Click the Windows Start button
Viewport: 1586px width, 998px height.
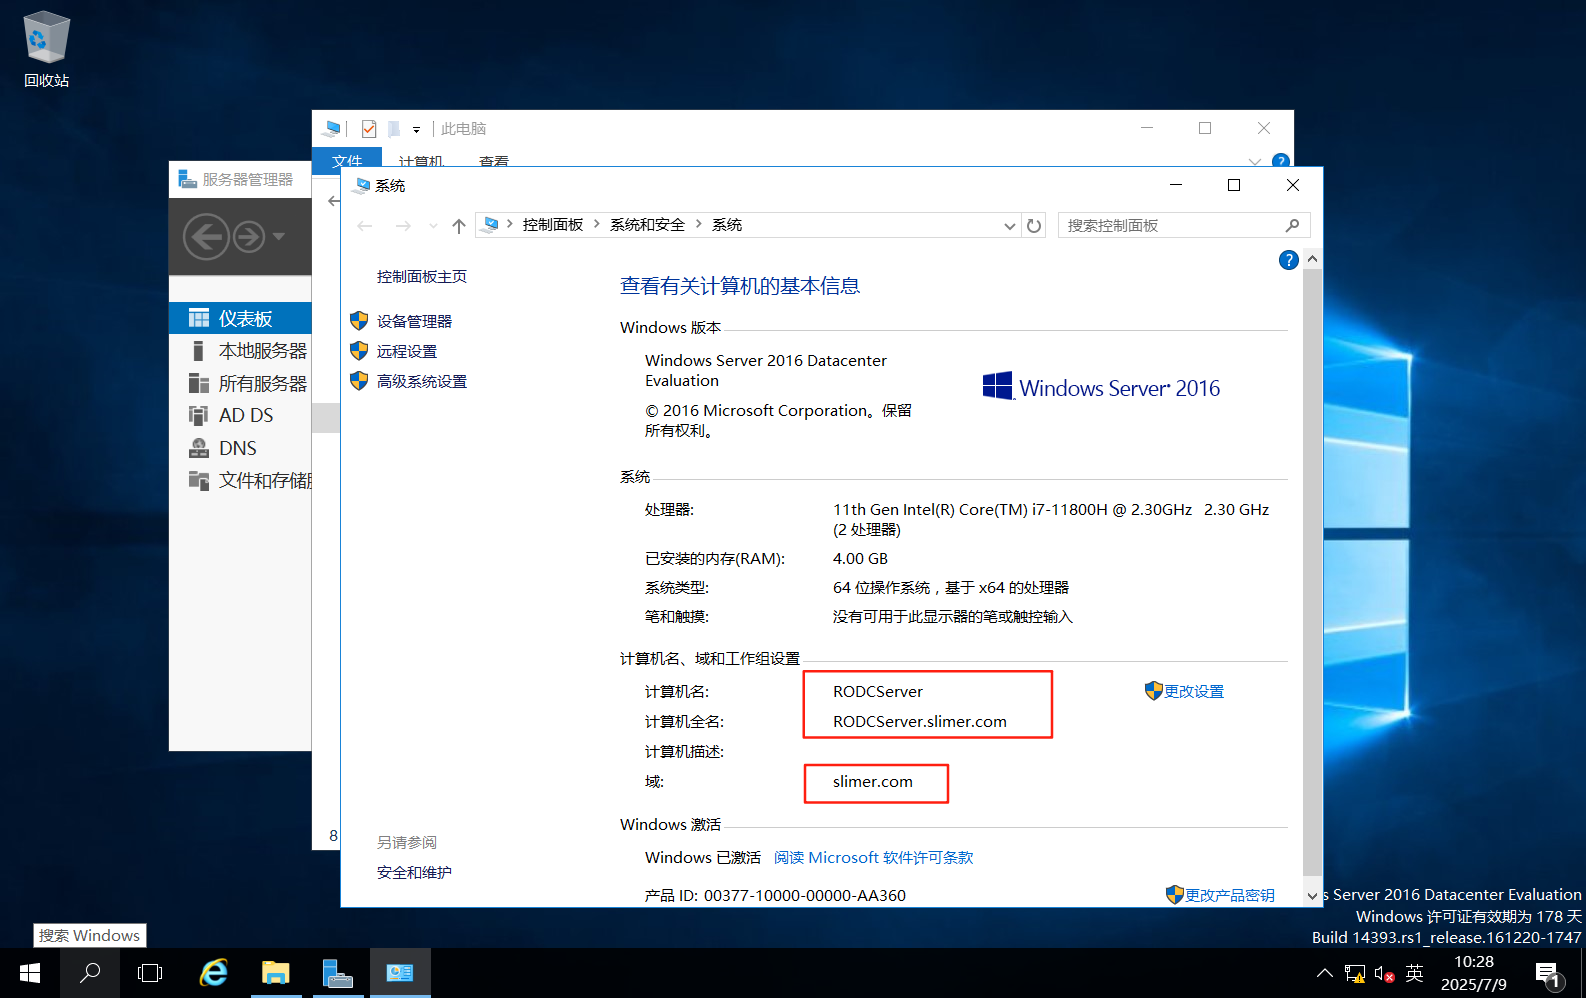pyautogui.click(x=30, y=973)
